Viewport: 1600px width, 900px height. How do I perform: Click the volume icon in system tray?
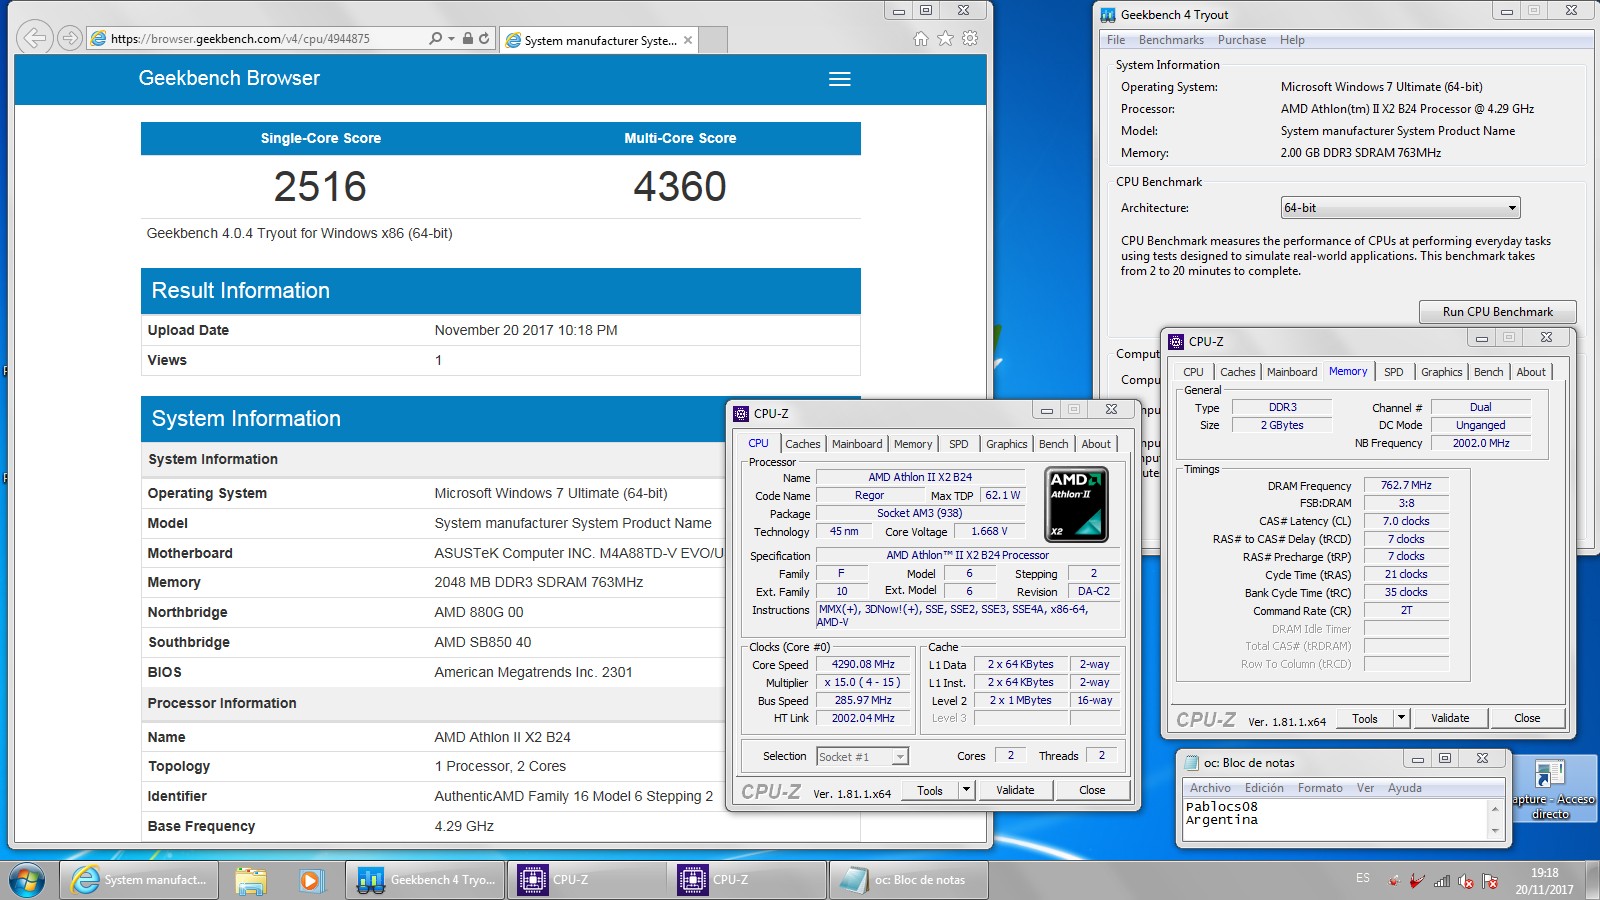click(1466, 881)
